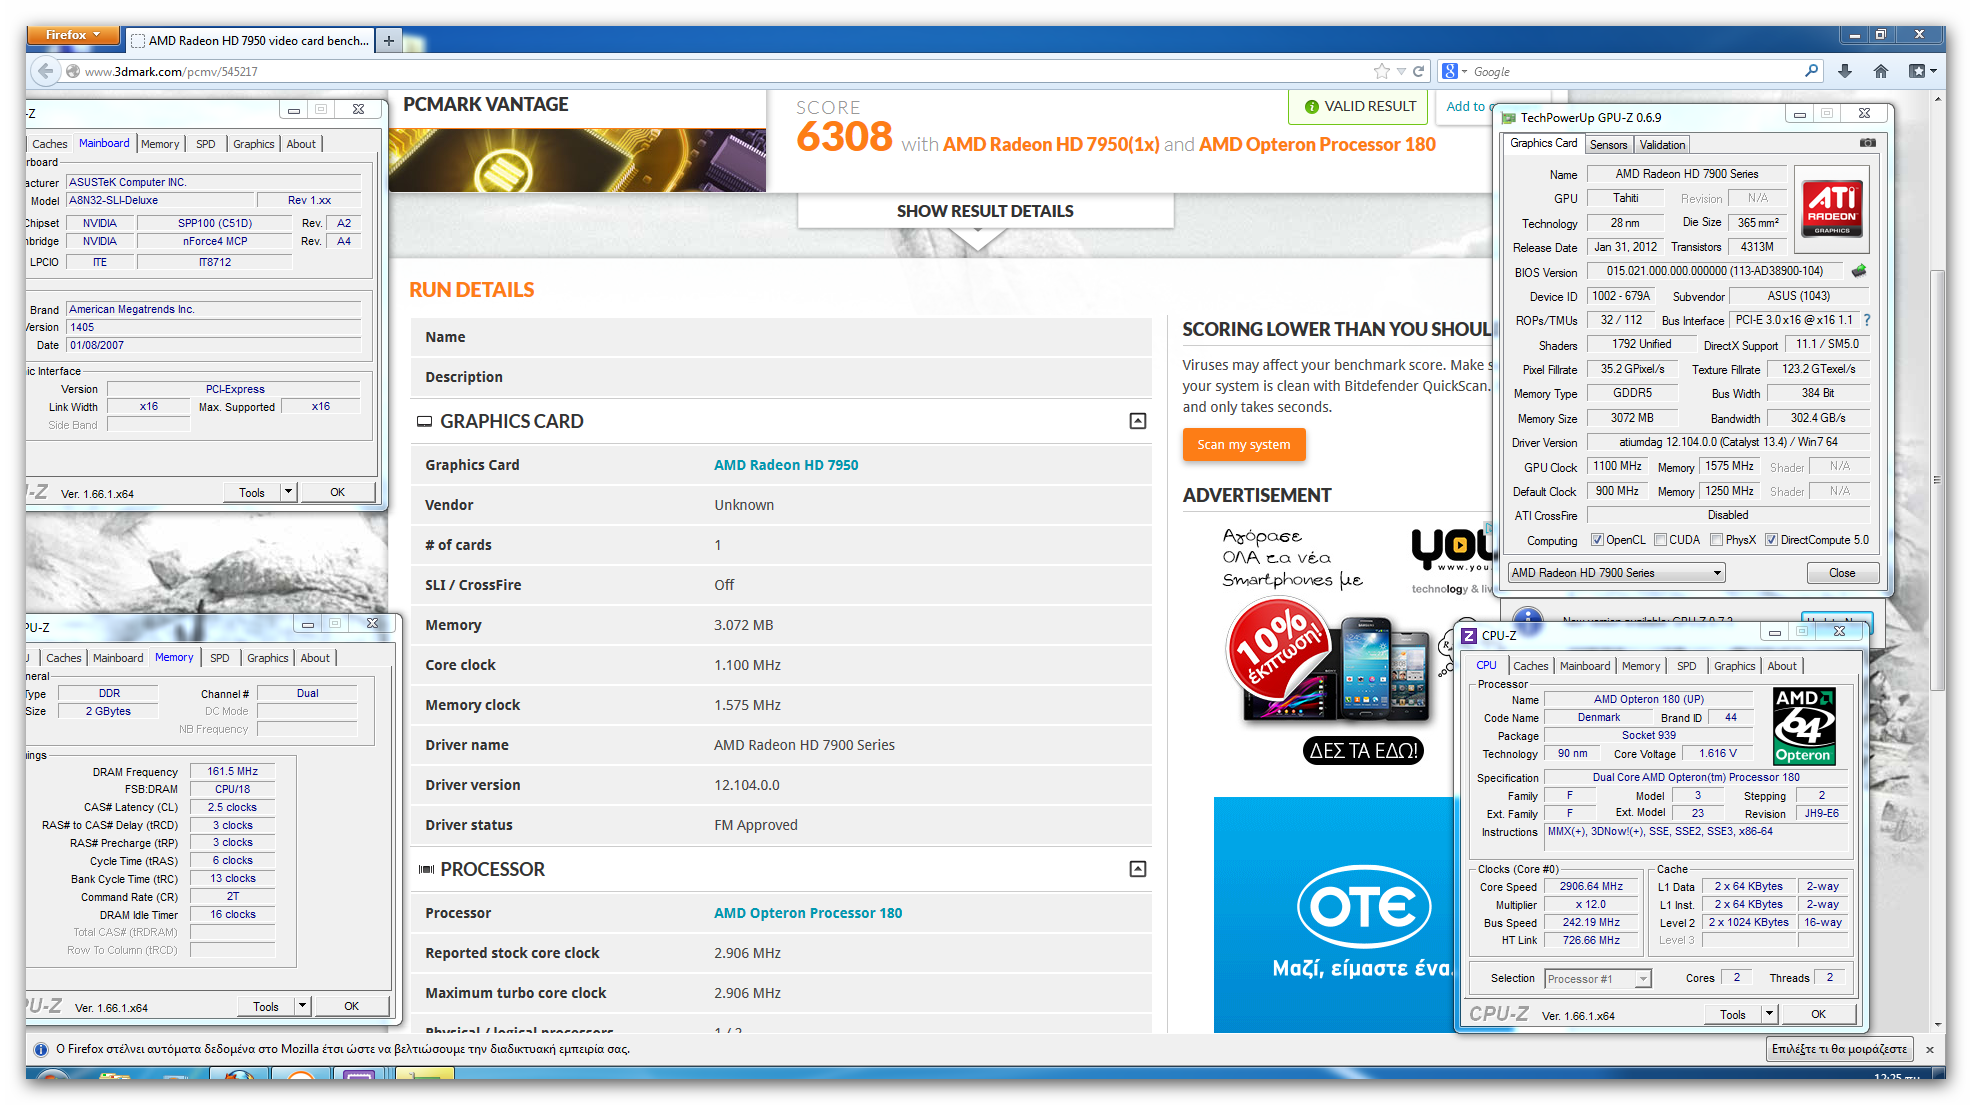This screenshot has height=1105, width=1972.
Task: Open the orange Firefox menu button
Action: (74, 35)
